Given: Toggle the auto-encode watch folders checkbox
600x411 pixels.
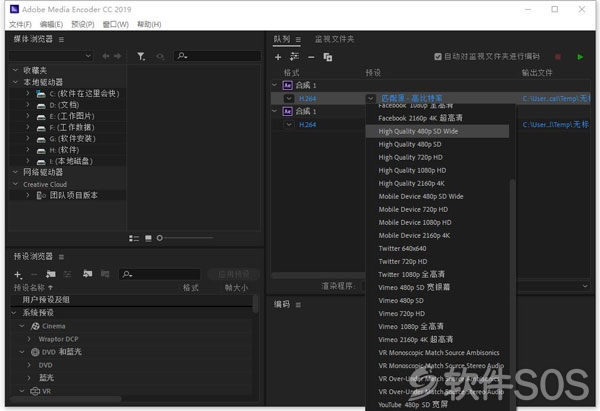Looking at the screenshot, I should tap(438, 57).
